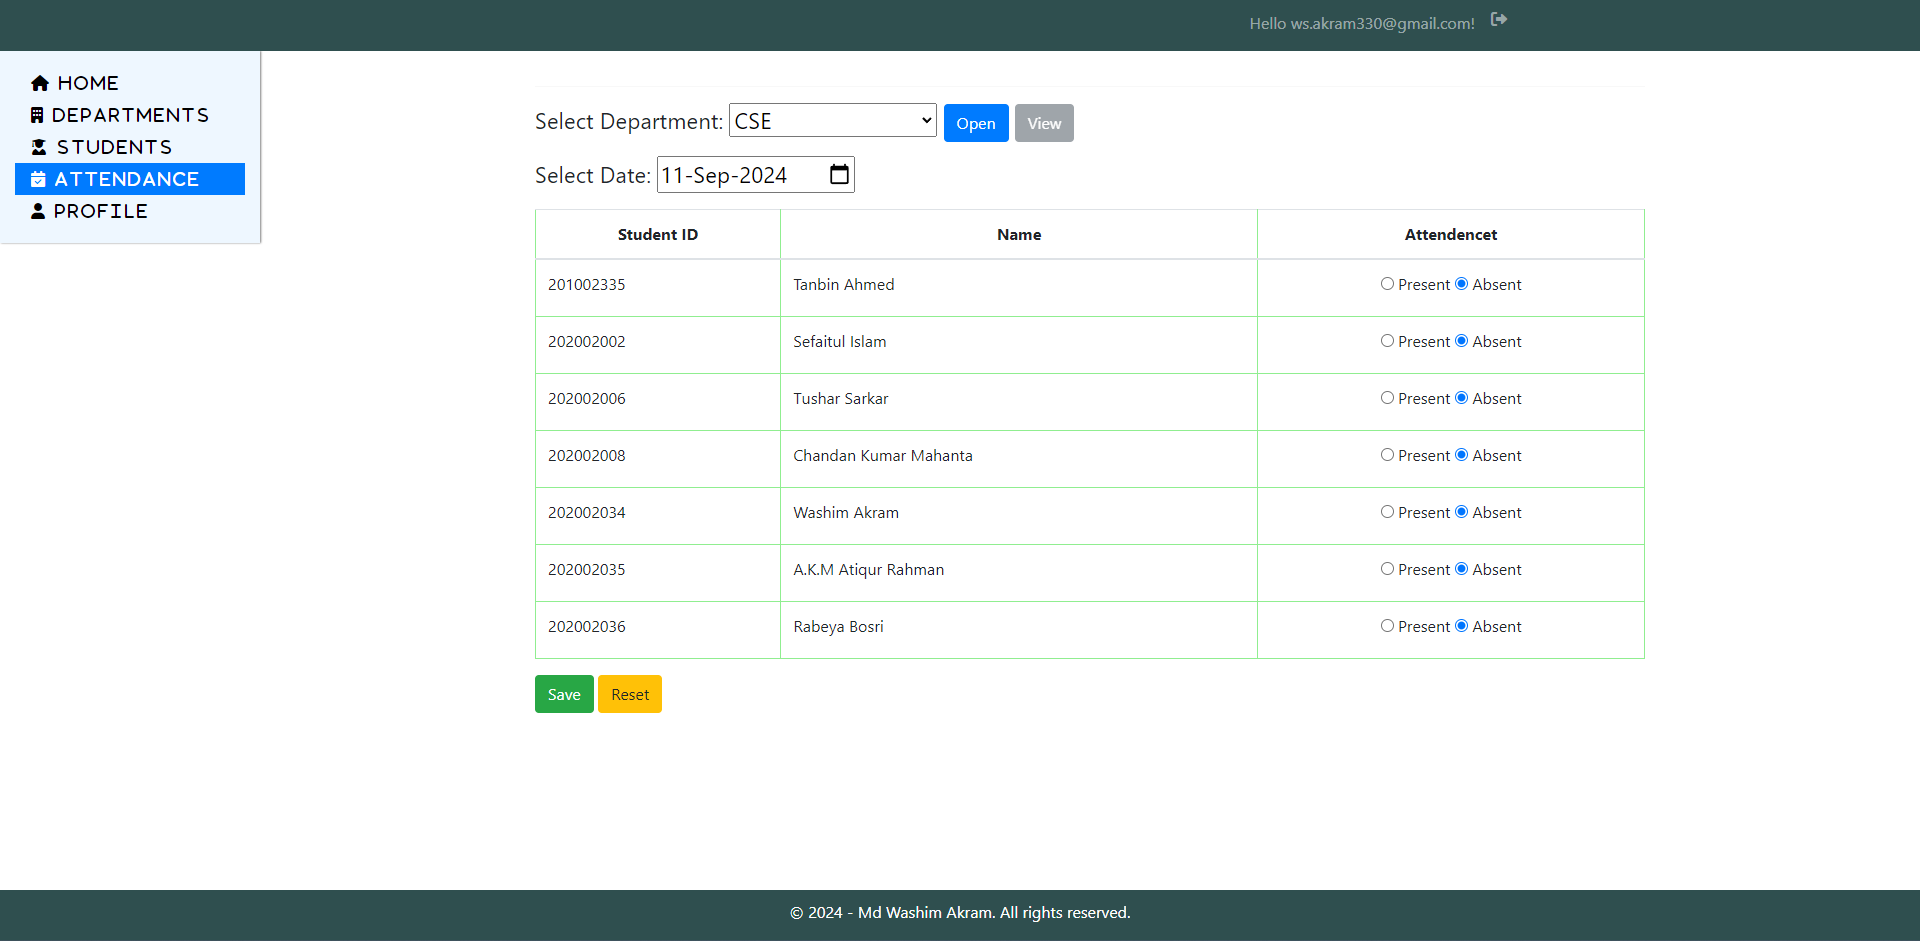Click the name Washim Akram in table
Viewport: 1920px width, 941px height.
pos(846,513)
